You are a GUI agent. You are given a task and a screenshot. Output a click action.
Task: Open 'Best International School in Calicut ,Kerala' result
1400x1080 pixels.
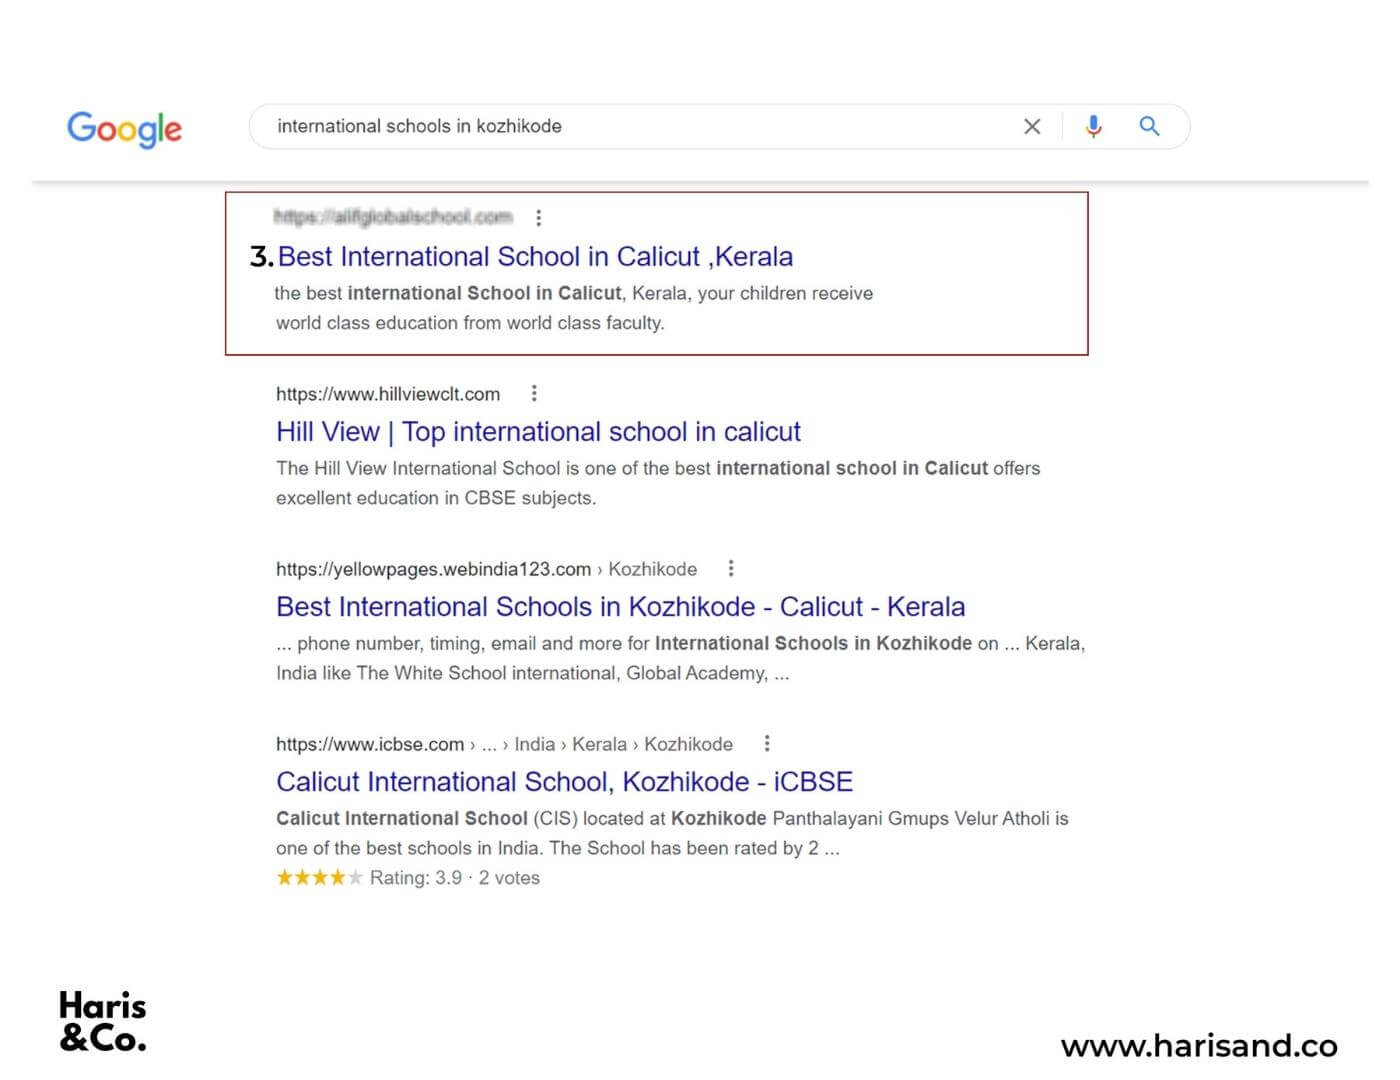pyautogui.click(x=535, y=257)
